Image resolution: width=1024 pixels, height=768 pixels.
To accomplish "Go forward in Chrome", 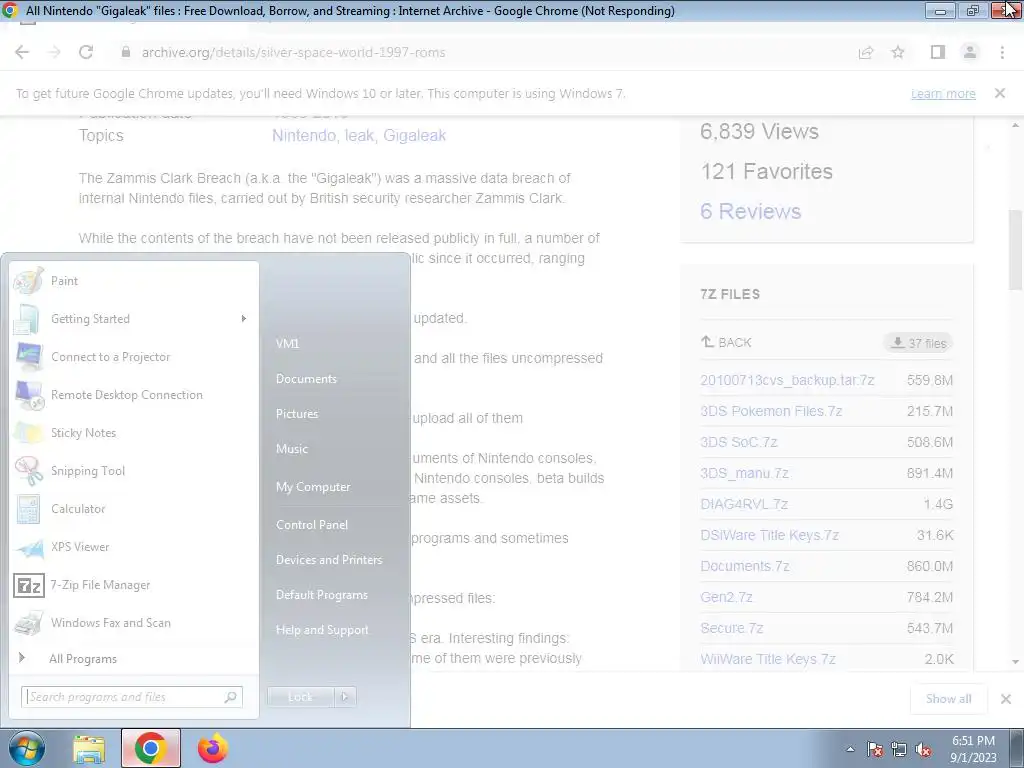I will pos(54,52).
